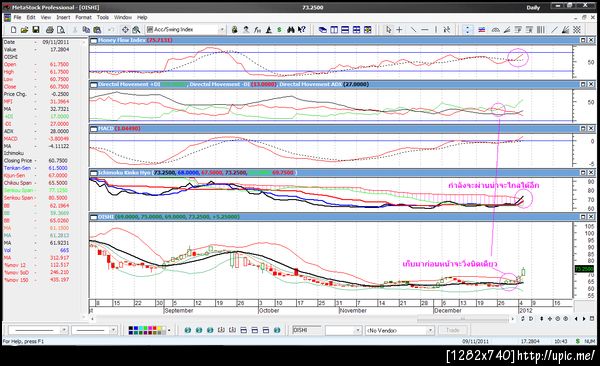
Task: Open the Help menu
Action: point(142,17)
